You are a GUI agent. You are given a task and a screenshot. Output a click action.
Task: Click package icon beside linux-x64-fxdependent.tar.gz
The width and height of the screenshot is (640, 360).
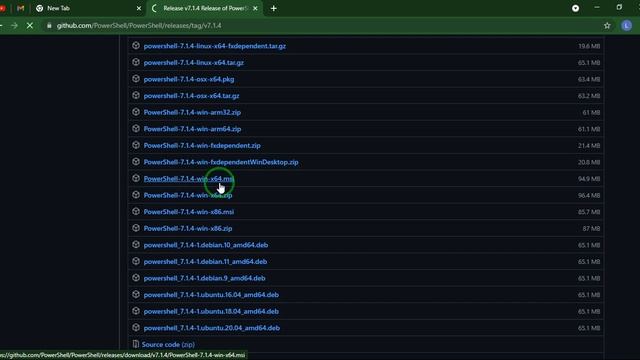136,46
